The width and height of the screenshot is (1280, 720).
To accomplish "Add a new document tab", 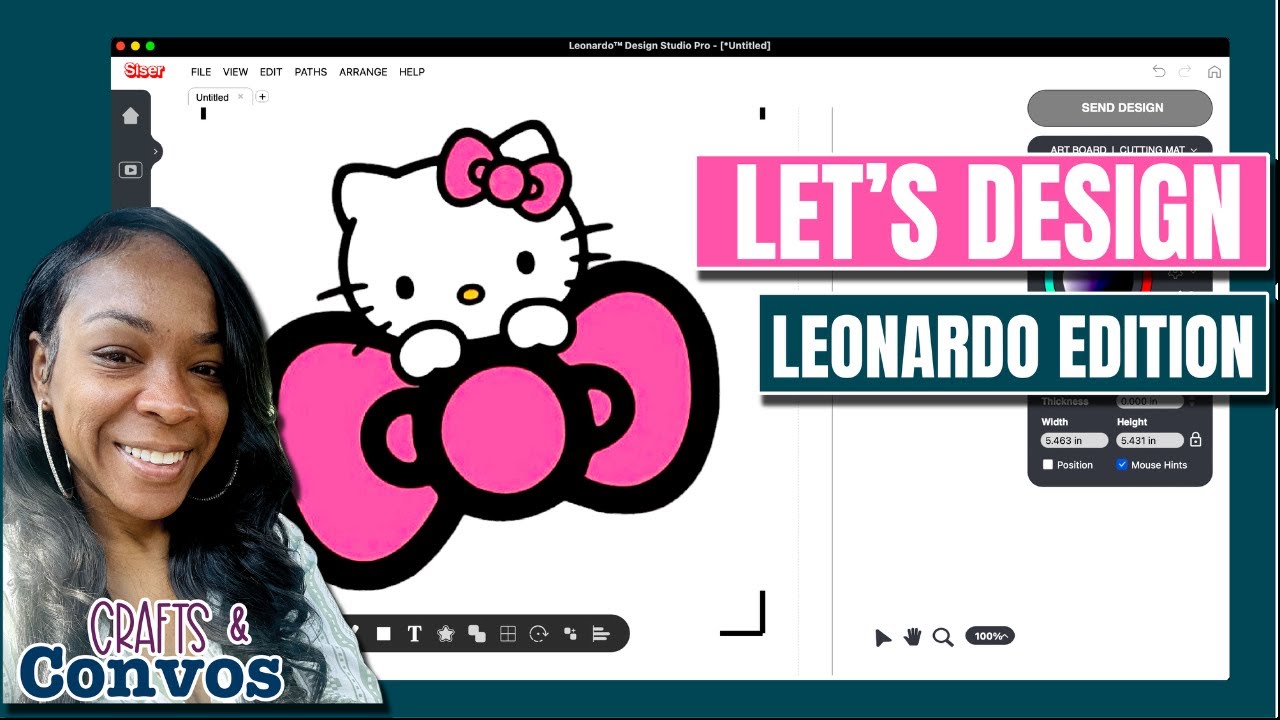I will click(262, 97).
